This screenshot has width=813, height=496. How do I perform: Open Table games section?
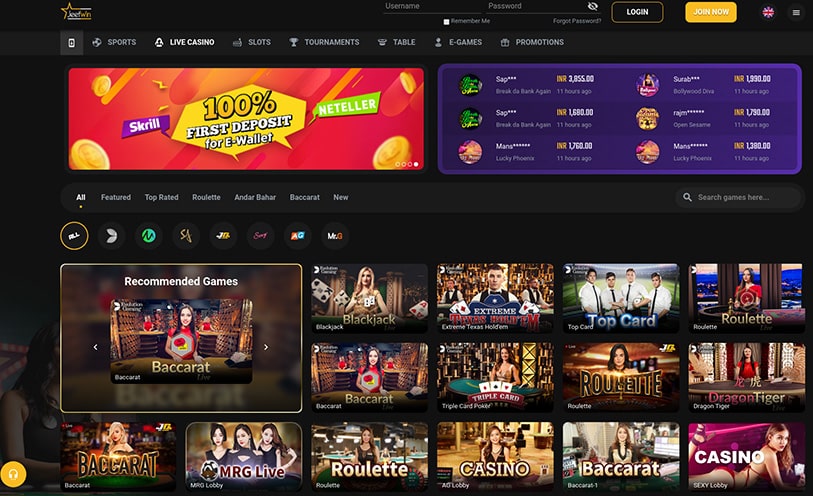point(397,42)
